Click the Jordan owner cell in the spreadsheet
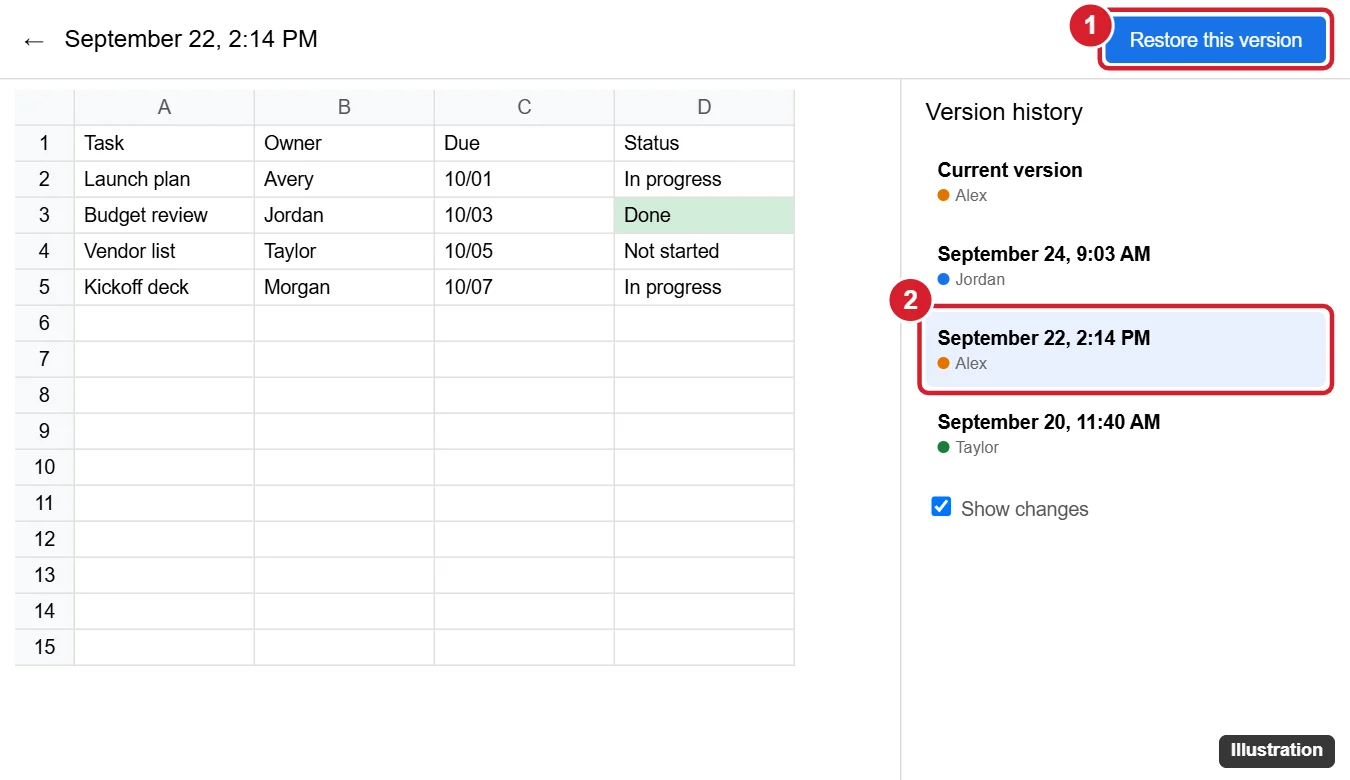The height and width of the screenshot is (780, 1350). [x=344, y=215]
